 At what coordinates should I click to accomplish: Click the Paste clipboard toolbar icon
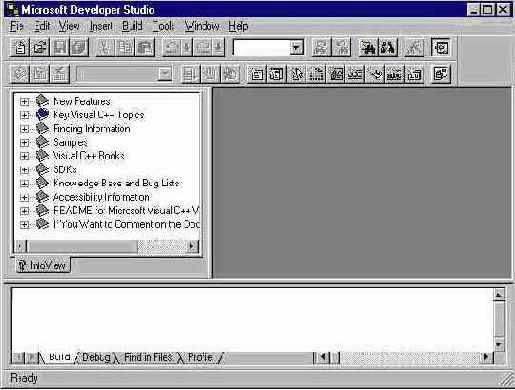coord(145,47)
